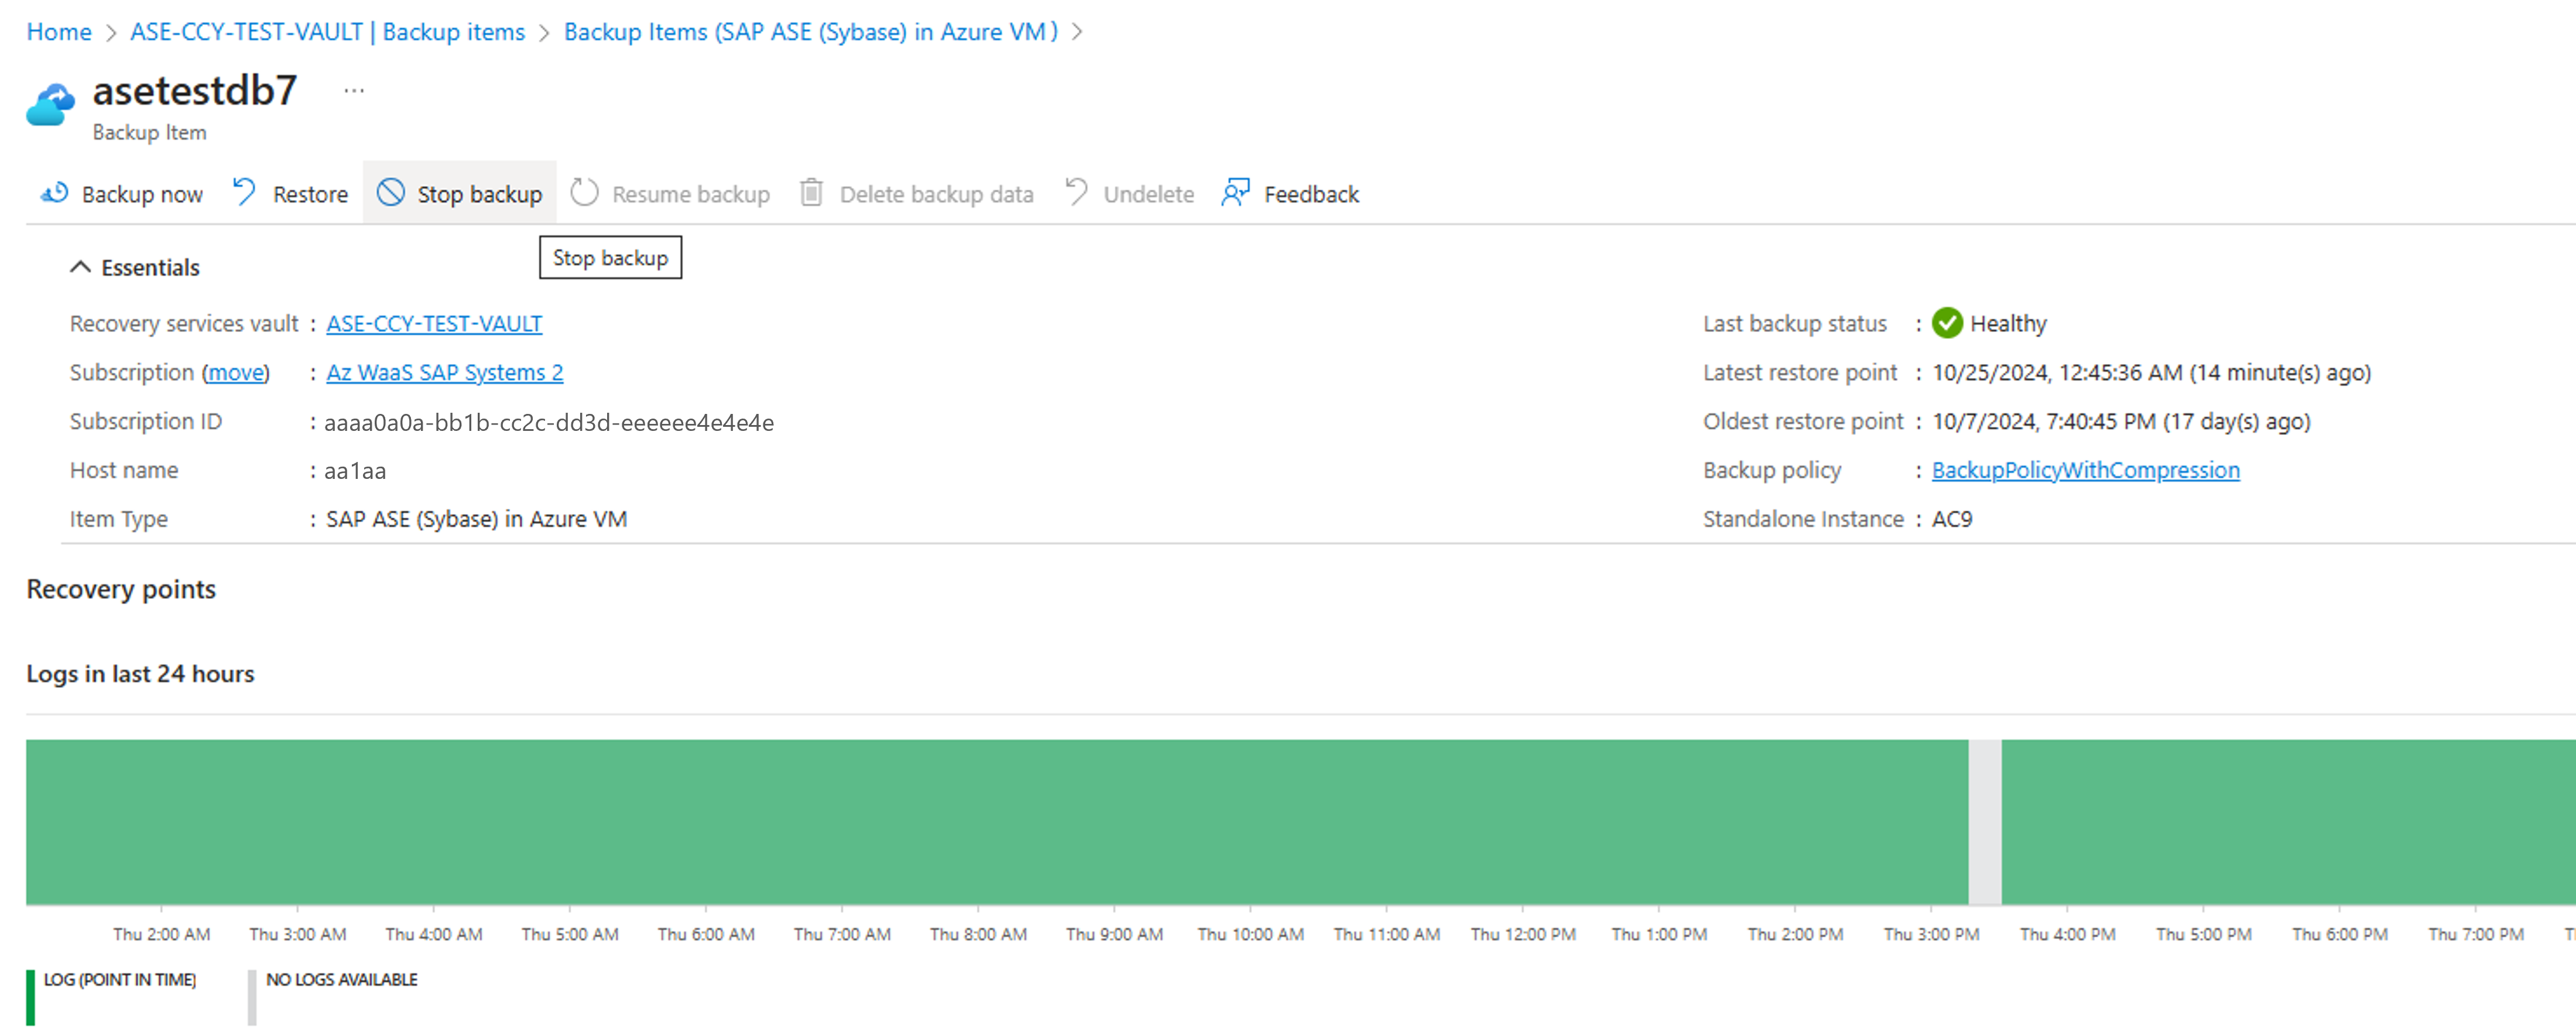Open the ellipsis more options menu

354,91
